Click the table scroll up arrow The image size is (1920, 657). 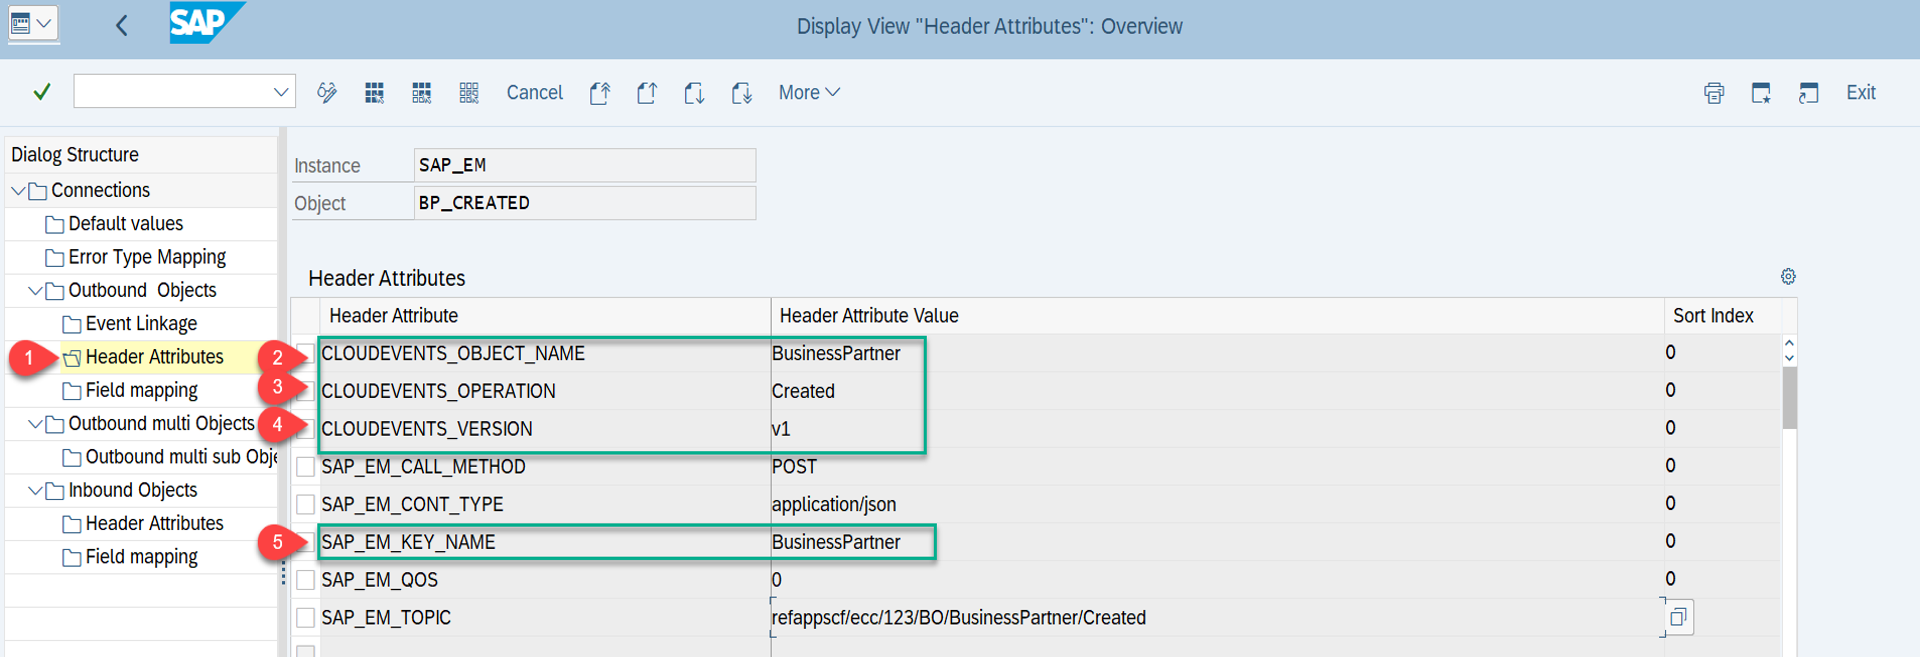pos(1789,344)
